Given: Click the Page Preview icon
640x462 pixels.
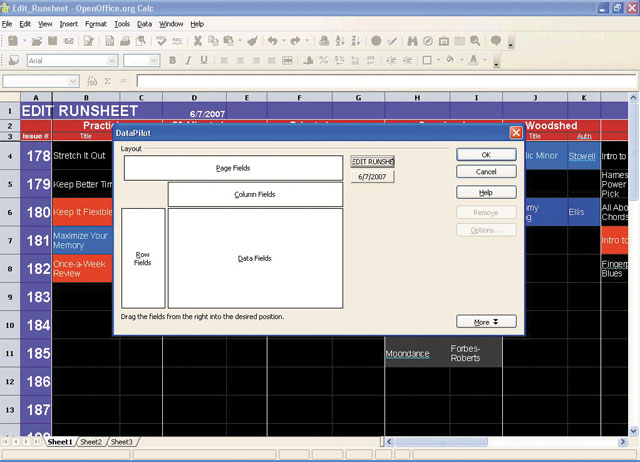Looking at the screenshot, I should coord(141,41).
